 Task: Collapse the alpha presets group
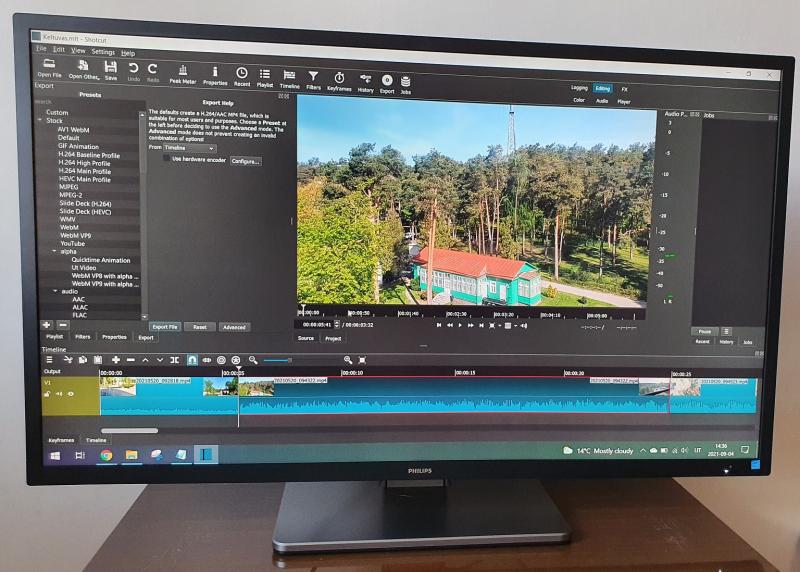pyautogui.click(x=55, y=251)
